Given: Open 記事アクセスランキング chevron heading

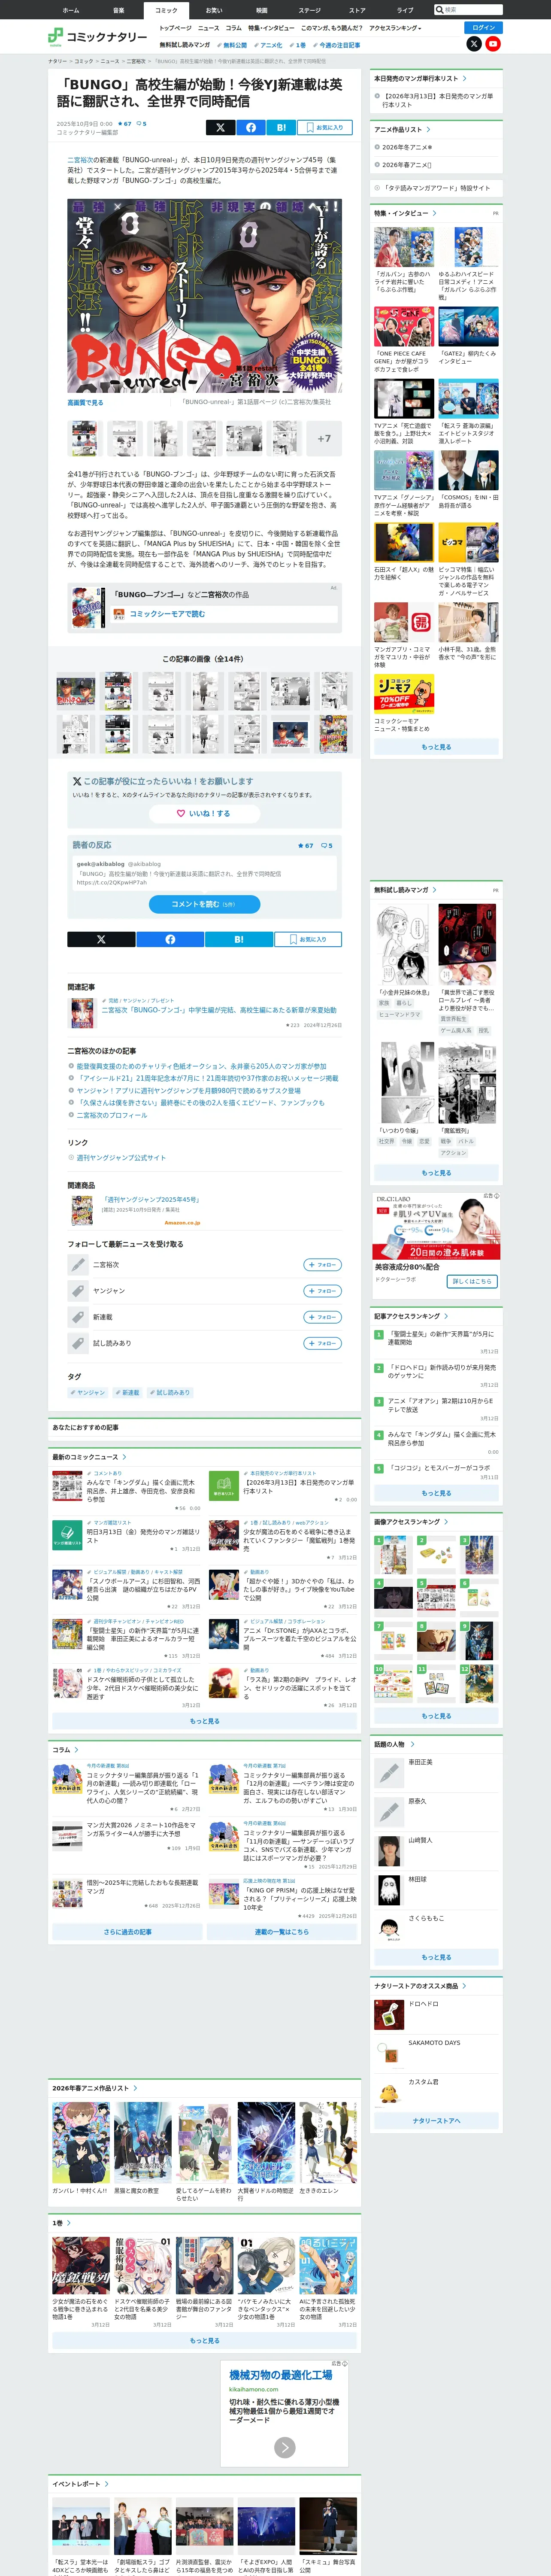Looking at the screenshot, I should pos(411,1316).
